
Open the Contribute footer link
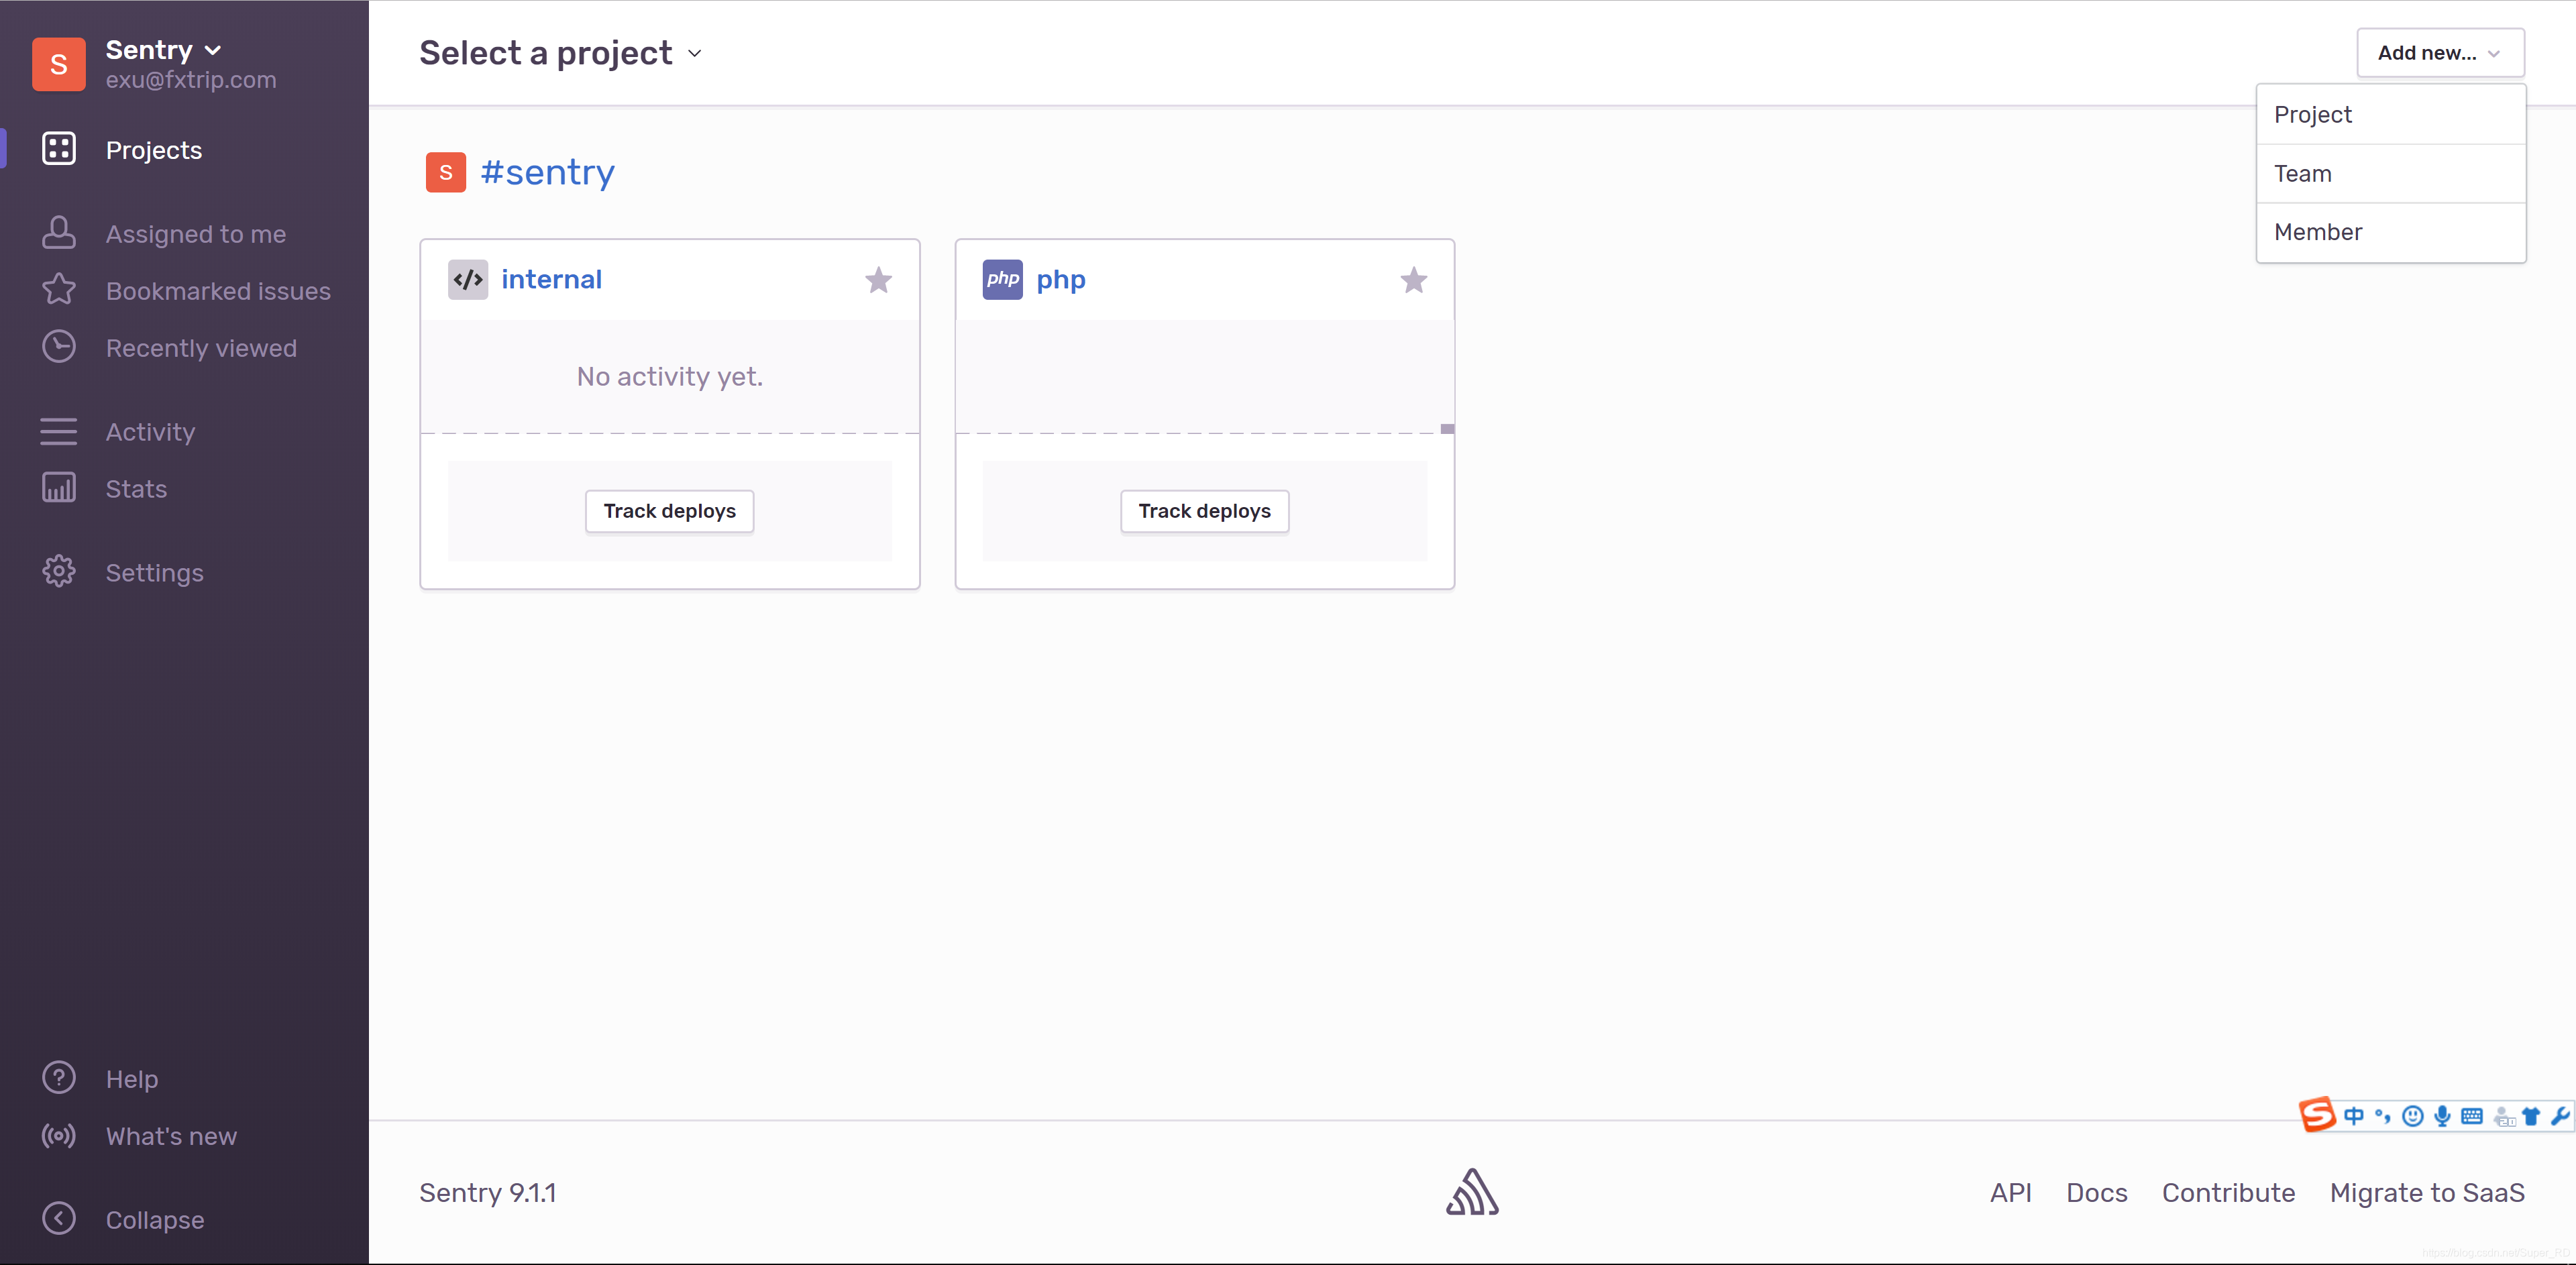pyautogui.click(x=2228, y=1193)
